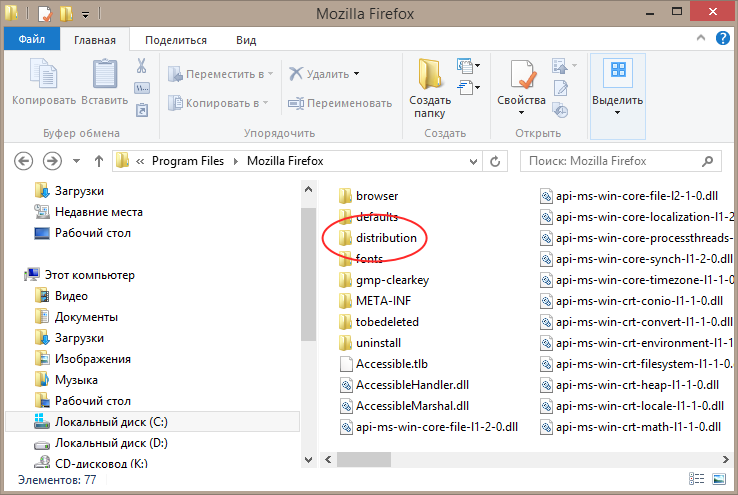Select api-ms-win-crt-math-l1-1-0.dll file

(x=631, y=427)
